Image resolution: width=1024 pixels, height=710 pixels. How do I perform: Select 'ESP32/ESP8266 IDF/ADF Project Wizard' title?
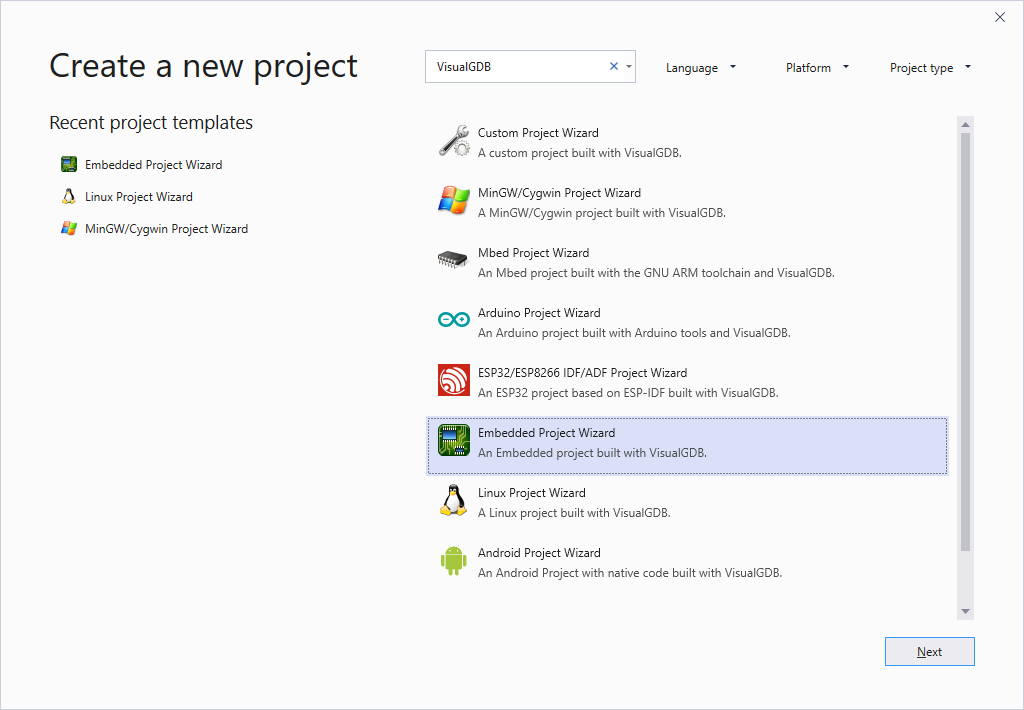[x=583, y=373]
